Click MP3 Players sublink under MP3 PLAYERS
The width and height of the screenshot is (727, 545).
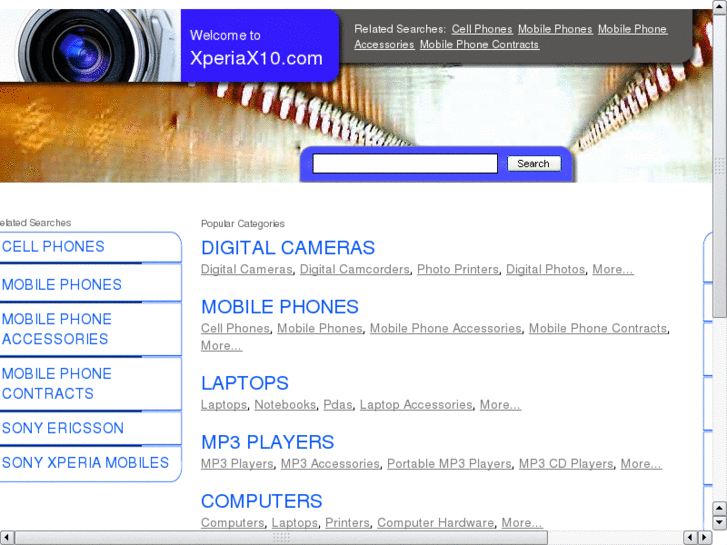(237, 464)
